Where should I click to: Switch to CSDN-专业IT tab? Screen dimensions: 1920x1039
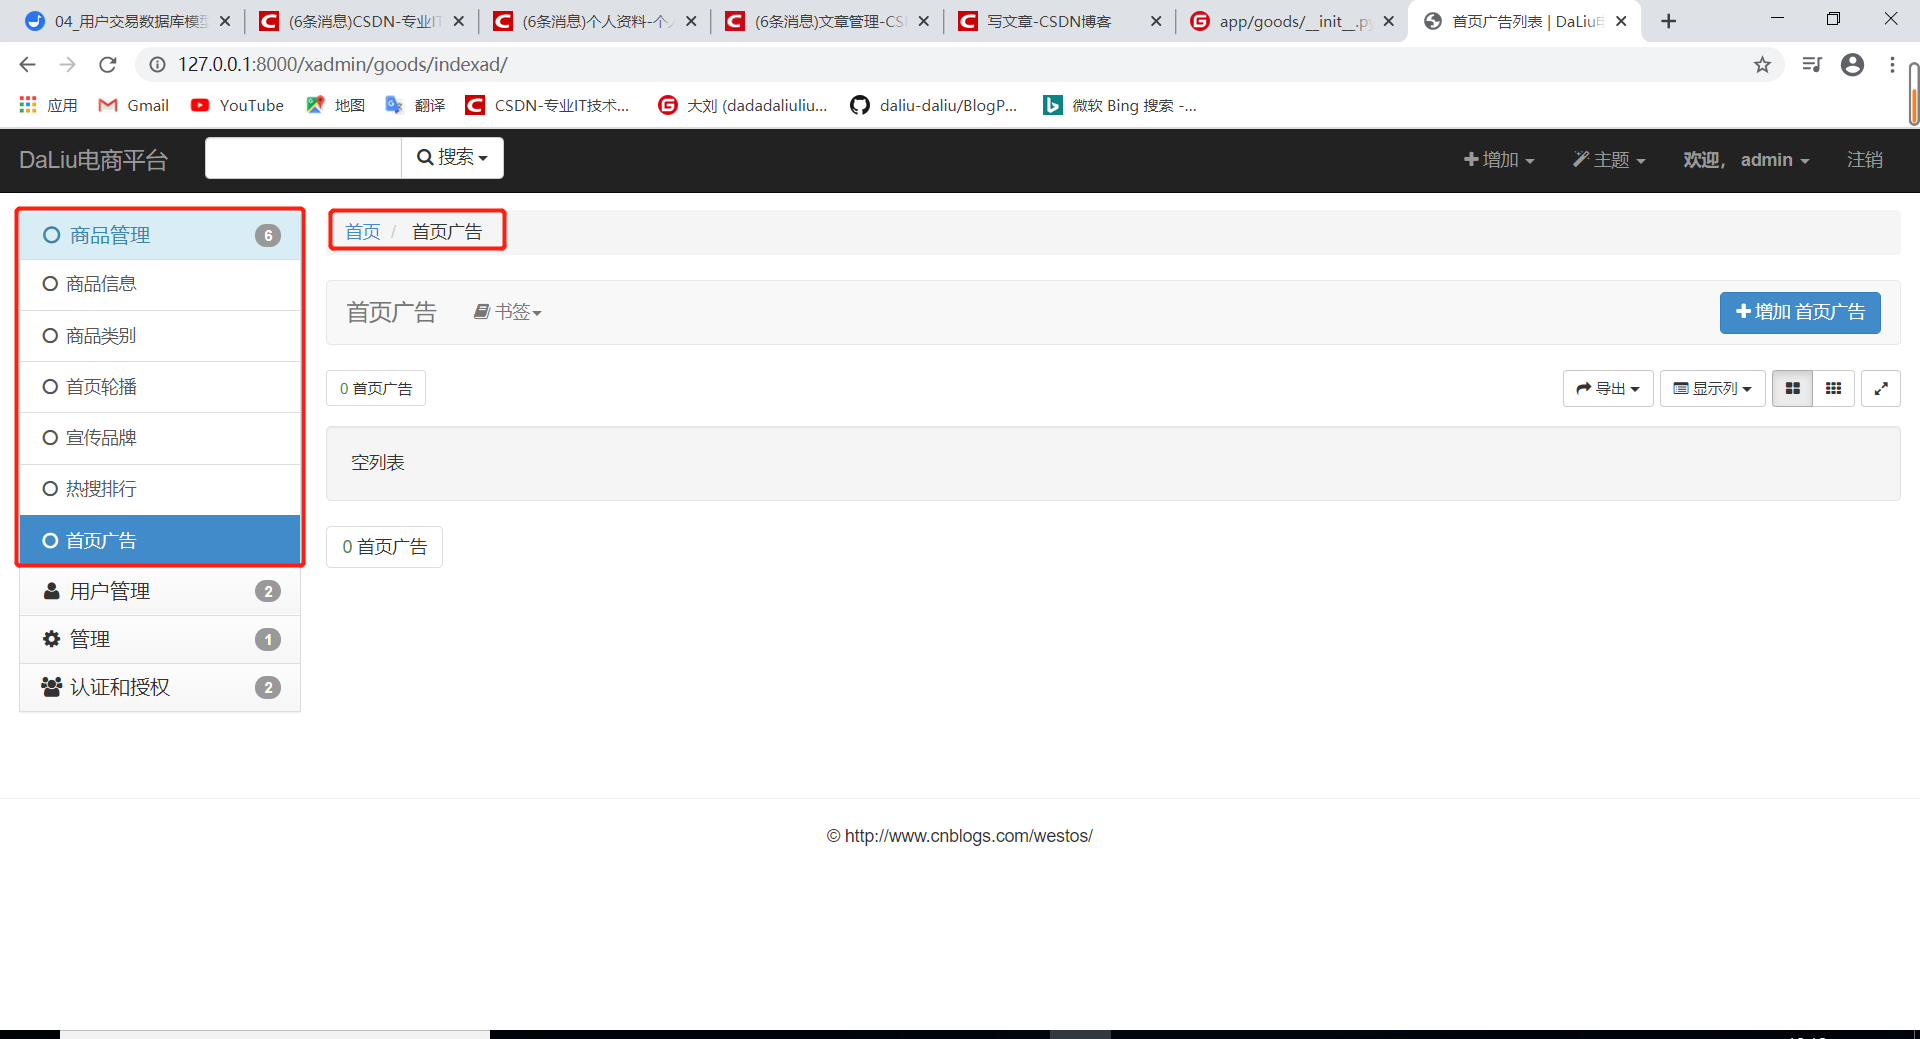tap(362, 21)
